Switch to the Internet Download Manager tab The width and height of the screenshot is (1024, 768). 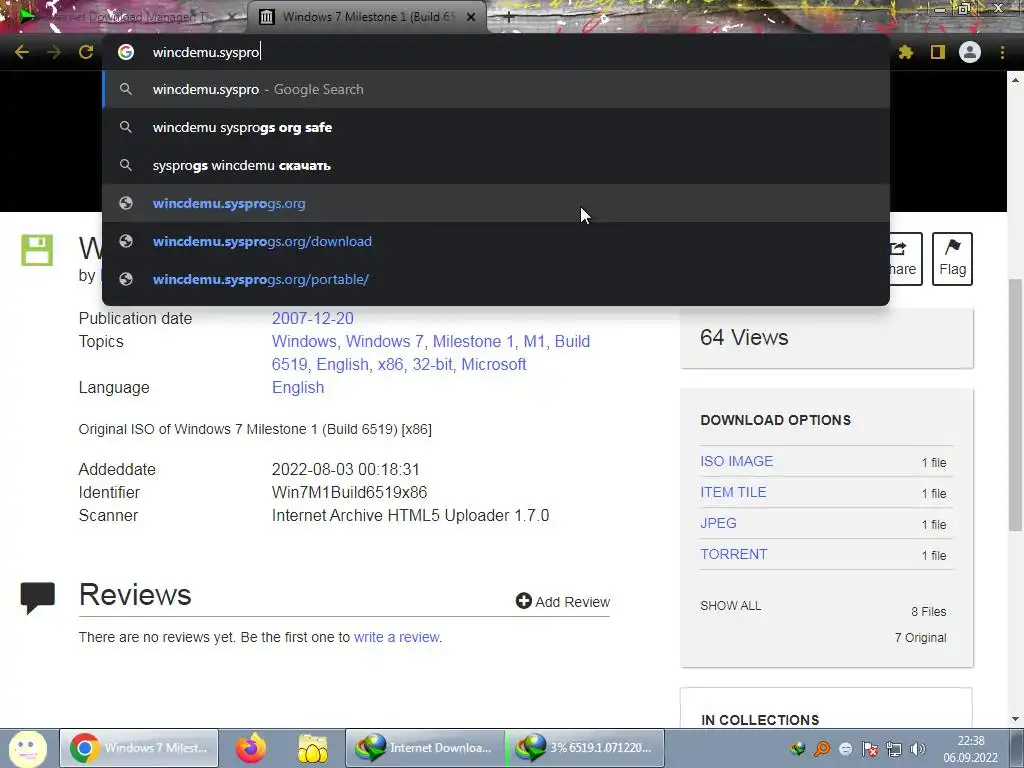coord(124,17)
